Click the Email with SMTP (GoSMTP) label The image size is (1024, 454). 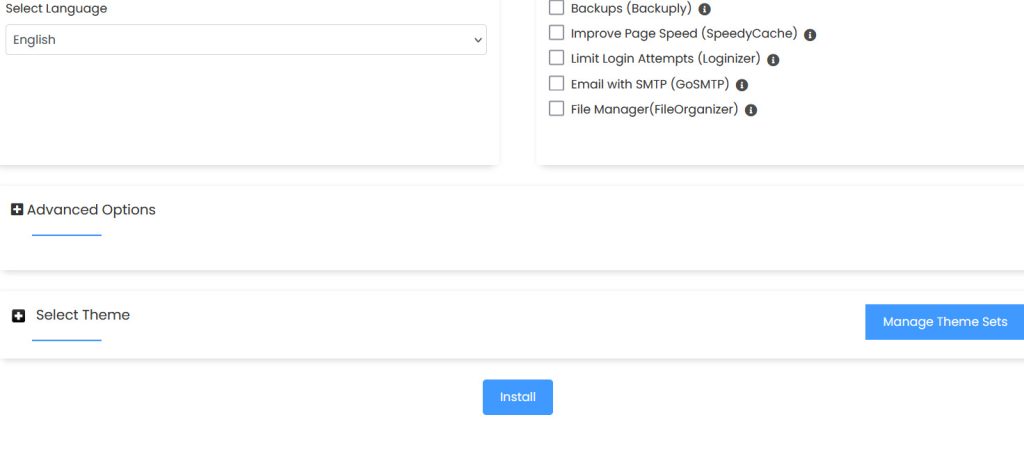649,84
